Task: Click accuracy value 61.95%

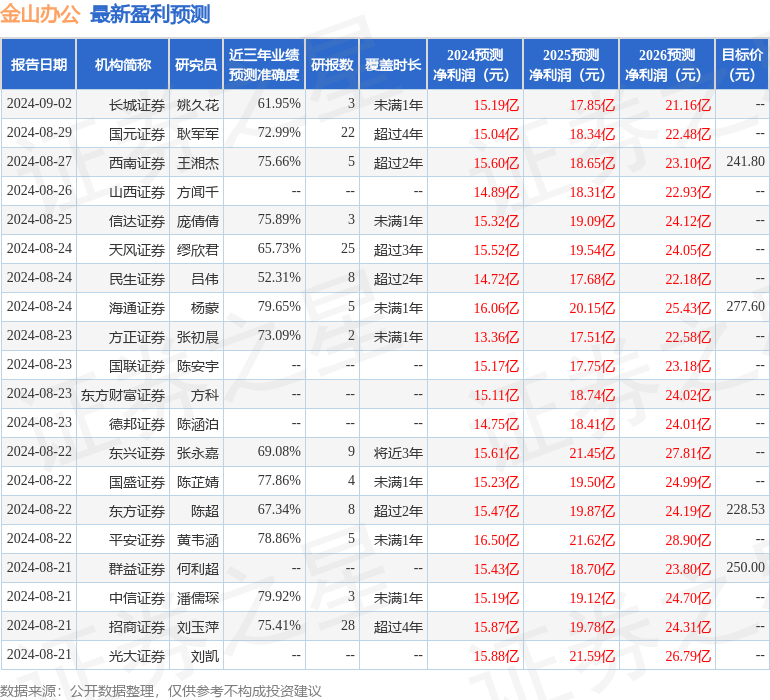Action: [x=279, y=104]
